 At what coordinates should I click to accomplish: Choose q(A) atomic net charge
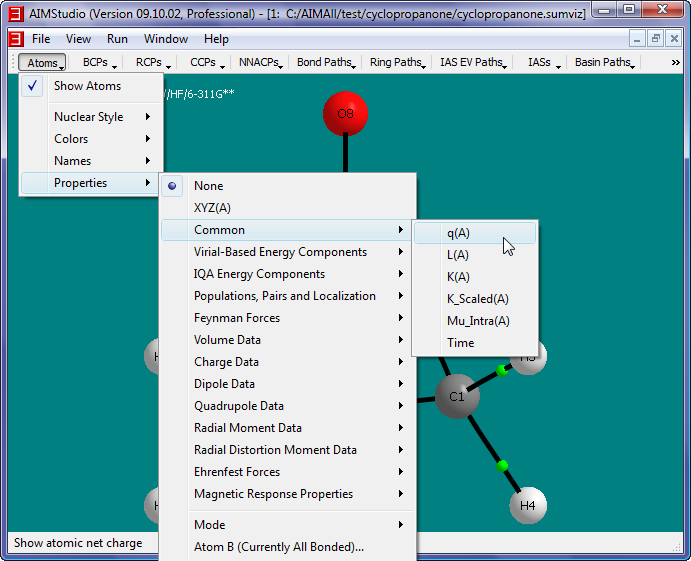click(x=458, y=233)
